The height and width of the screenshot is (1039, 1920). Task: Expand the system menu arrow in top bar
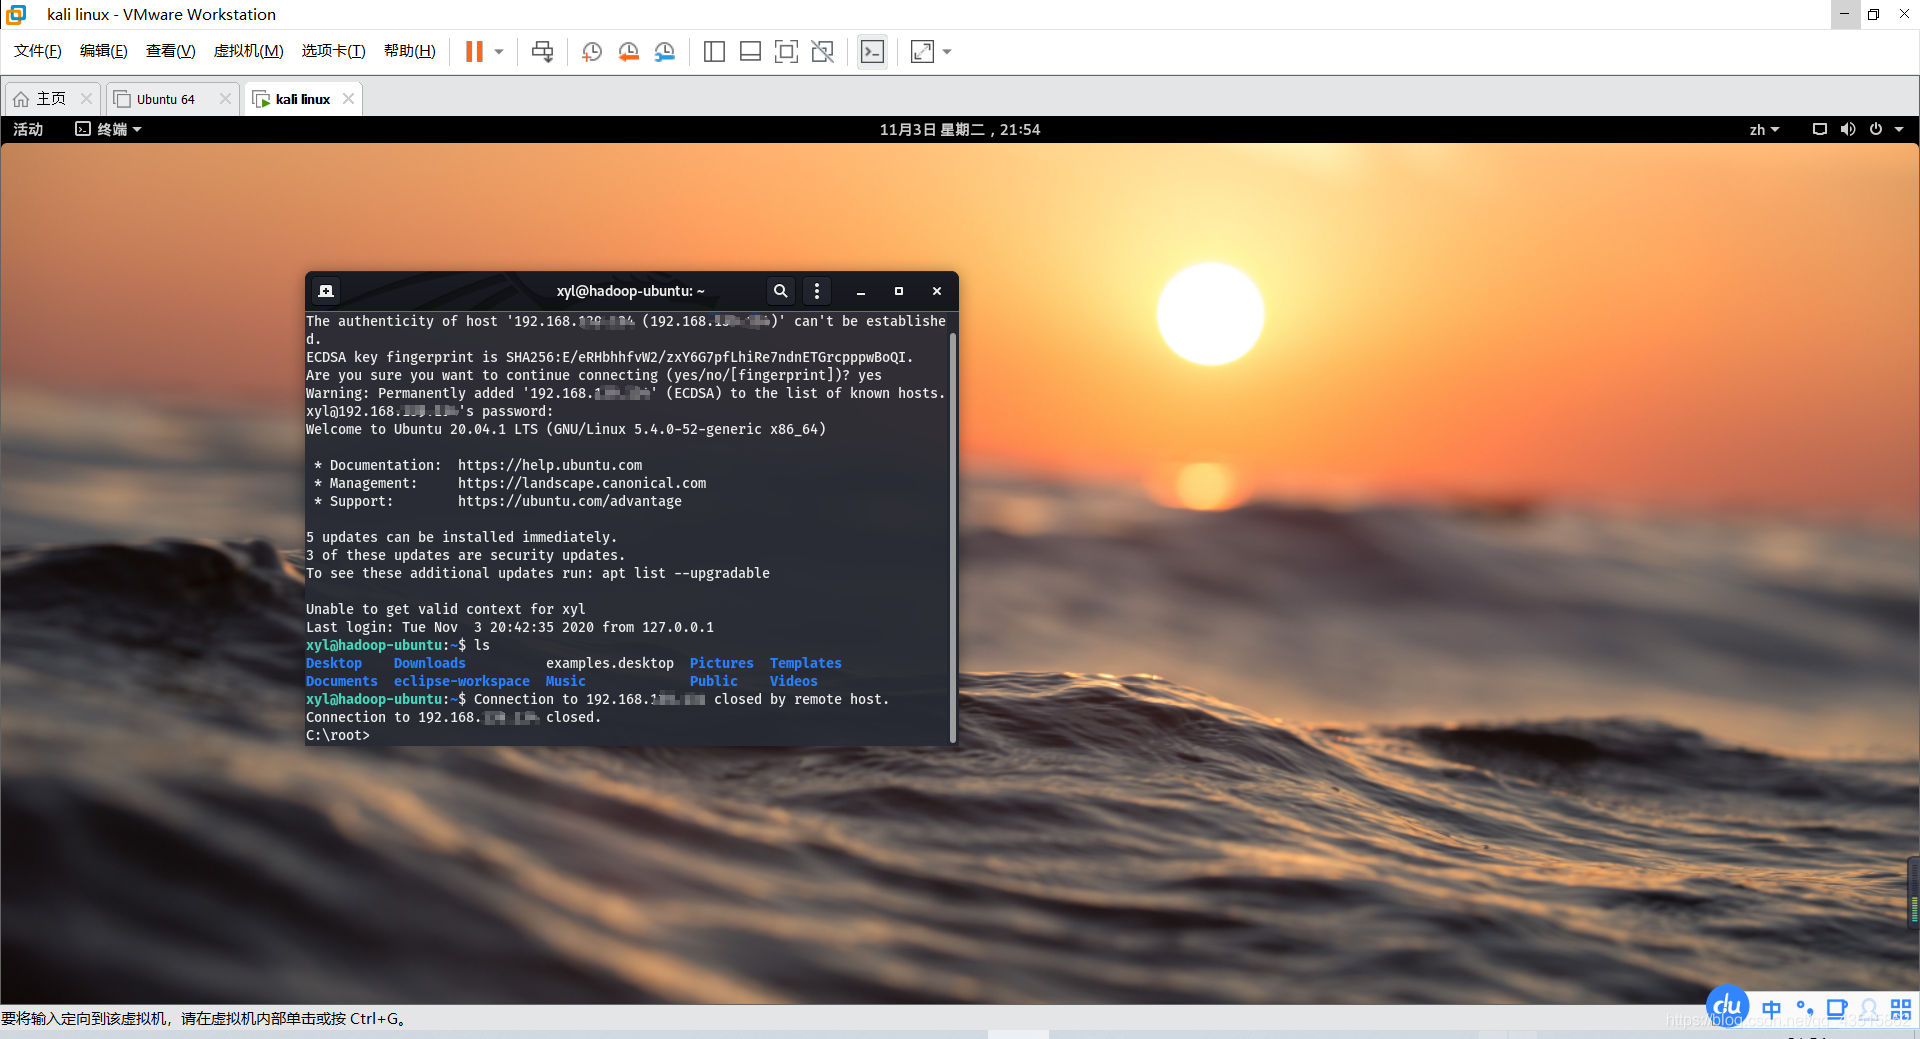pos(1899,130)
